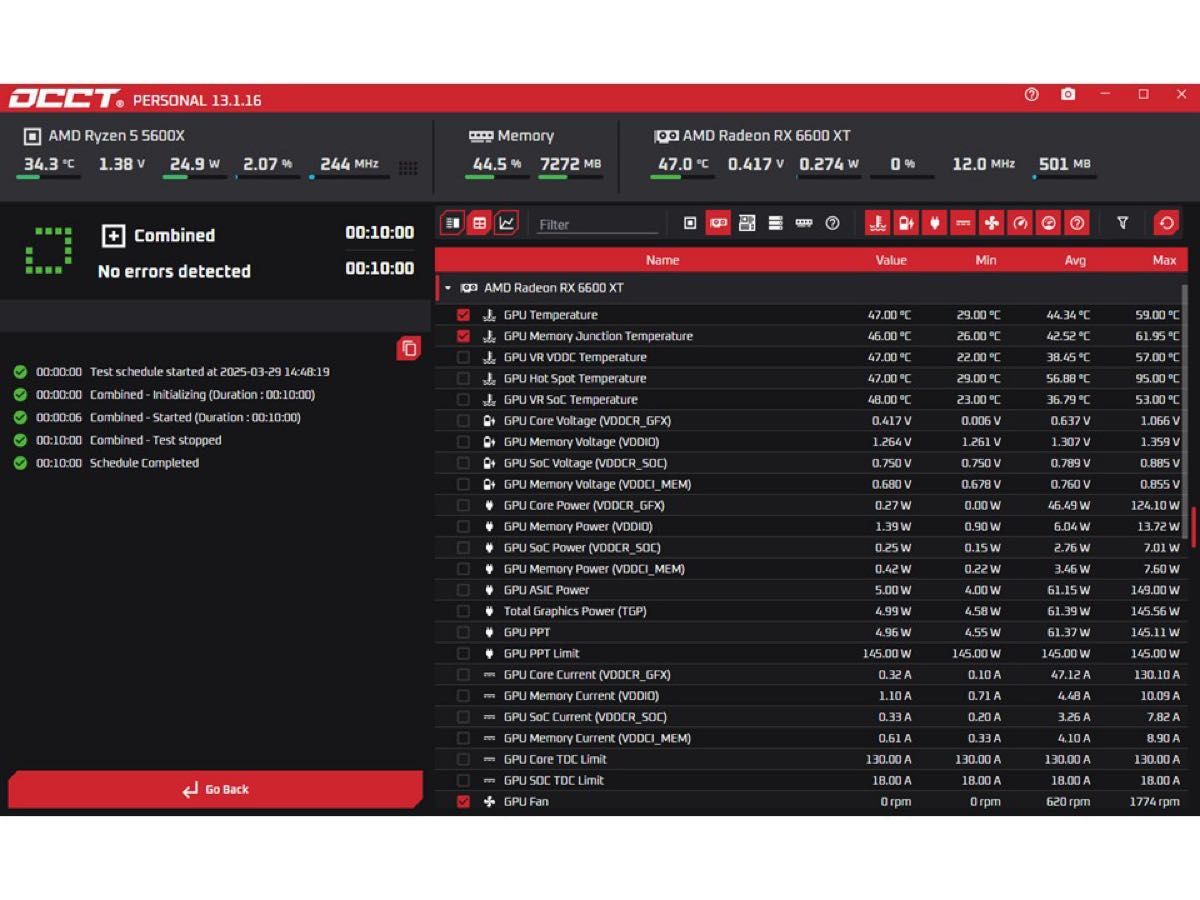
Task: Toggle red question mark sensor type filter
Action: (1077, 223)
